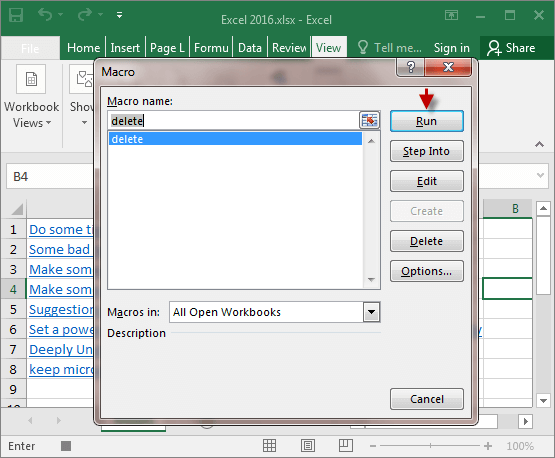
Task: Open the Customize Quick Access Toolbar dropdown
Action: tap(119, 15)
